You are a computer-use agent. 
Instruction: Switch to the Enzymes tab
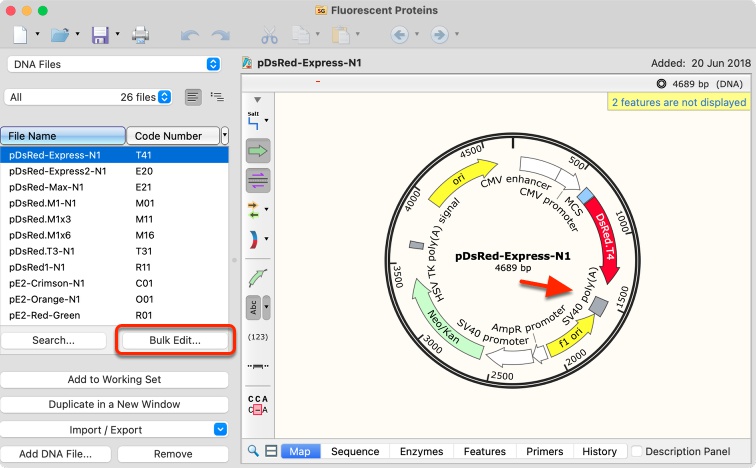421,451
